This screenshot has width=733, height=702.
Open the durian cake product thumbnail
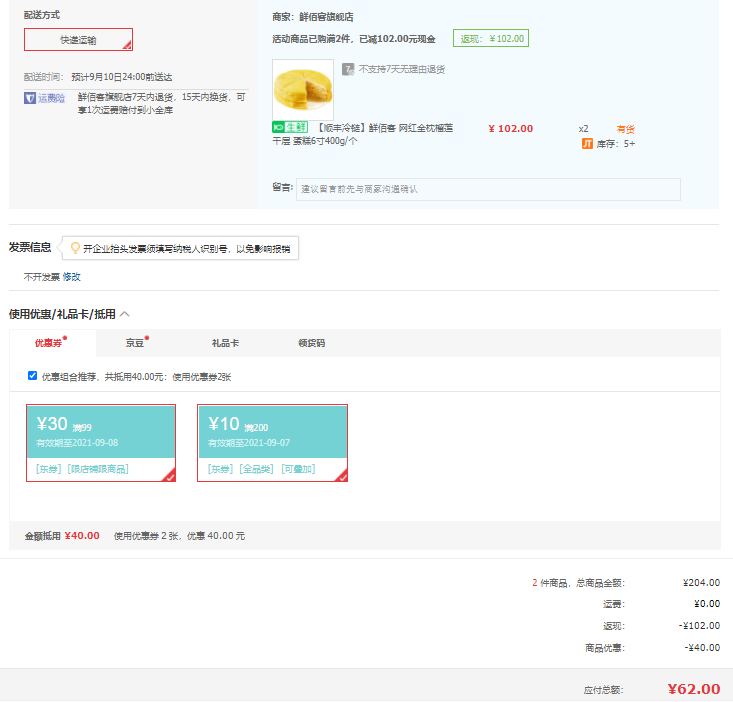(x=303, y=89)
